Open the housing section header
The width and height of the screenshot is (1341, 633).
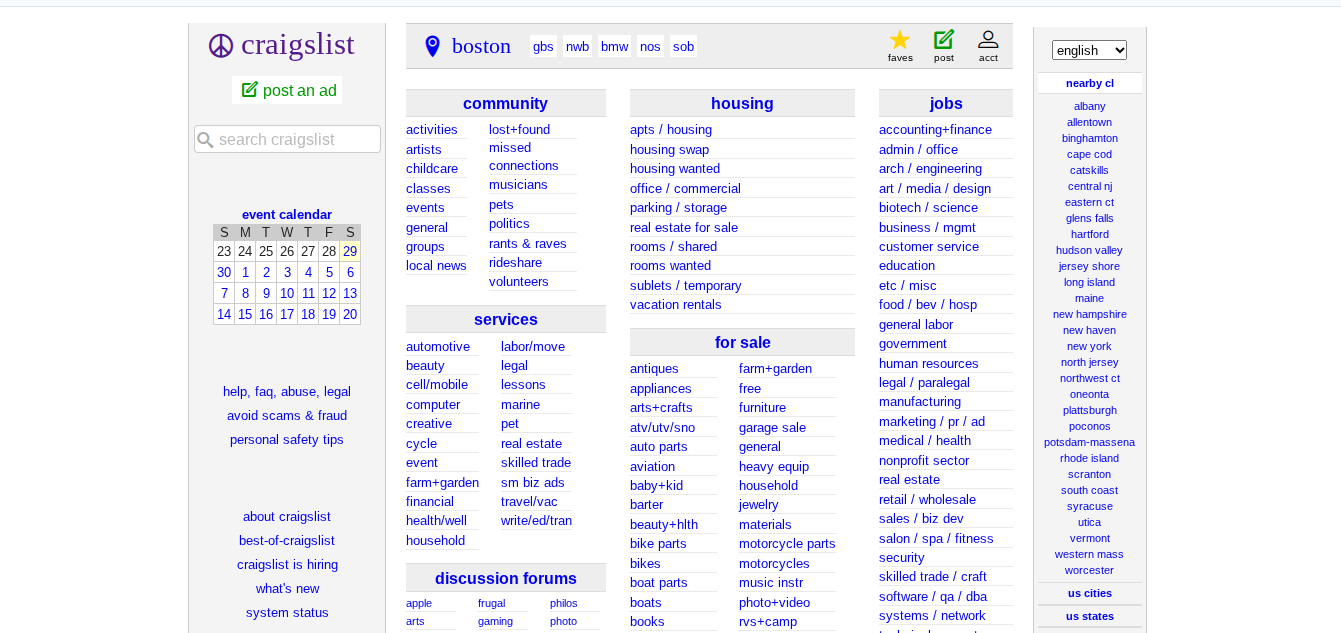(742, 103)
